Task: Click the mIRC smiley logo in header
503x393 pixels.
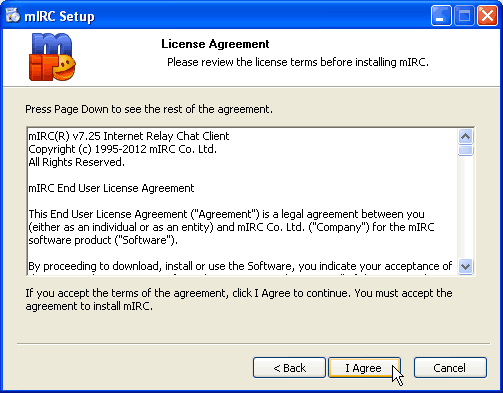Action: 52,57
